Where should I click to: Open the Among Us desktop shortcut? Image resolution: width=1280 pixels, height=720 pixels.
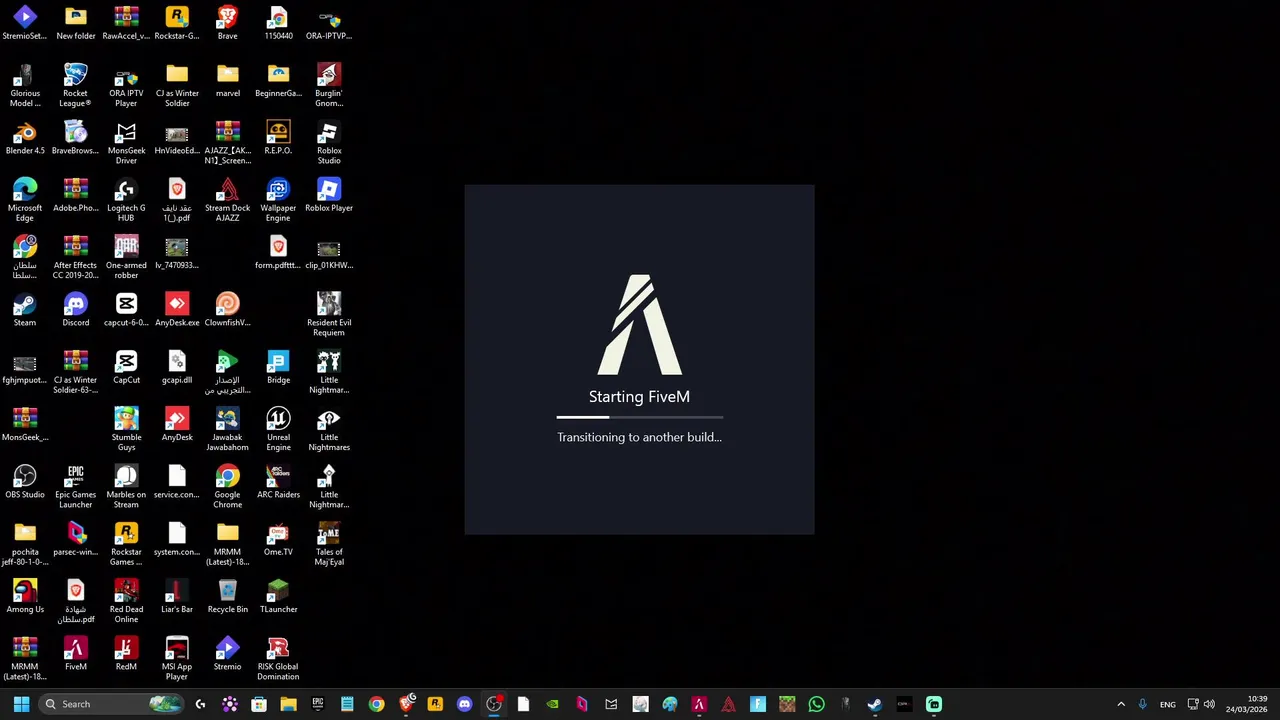coord(25,596)
